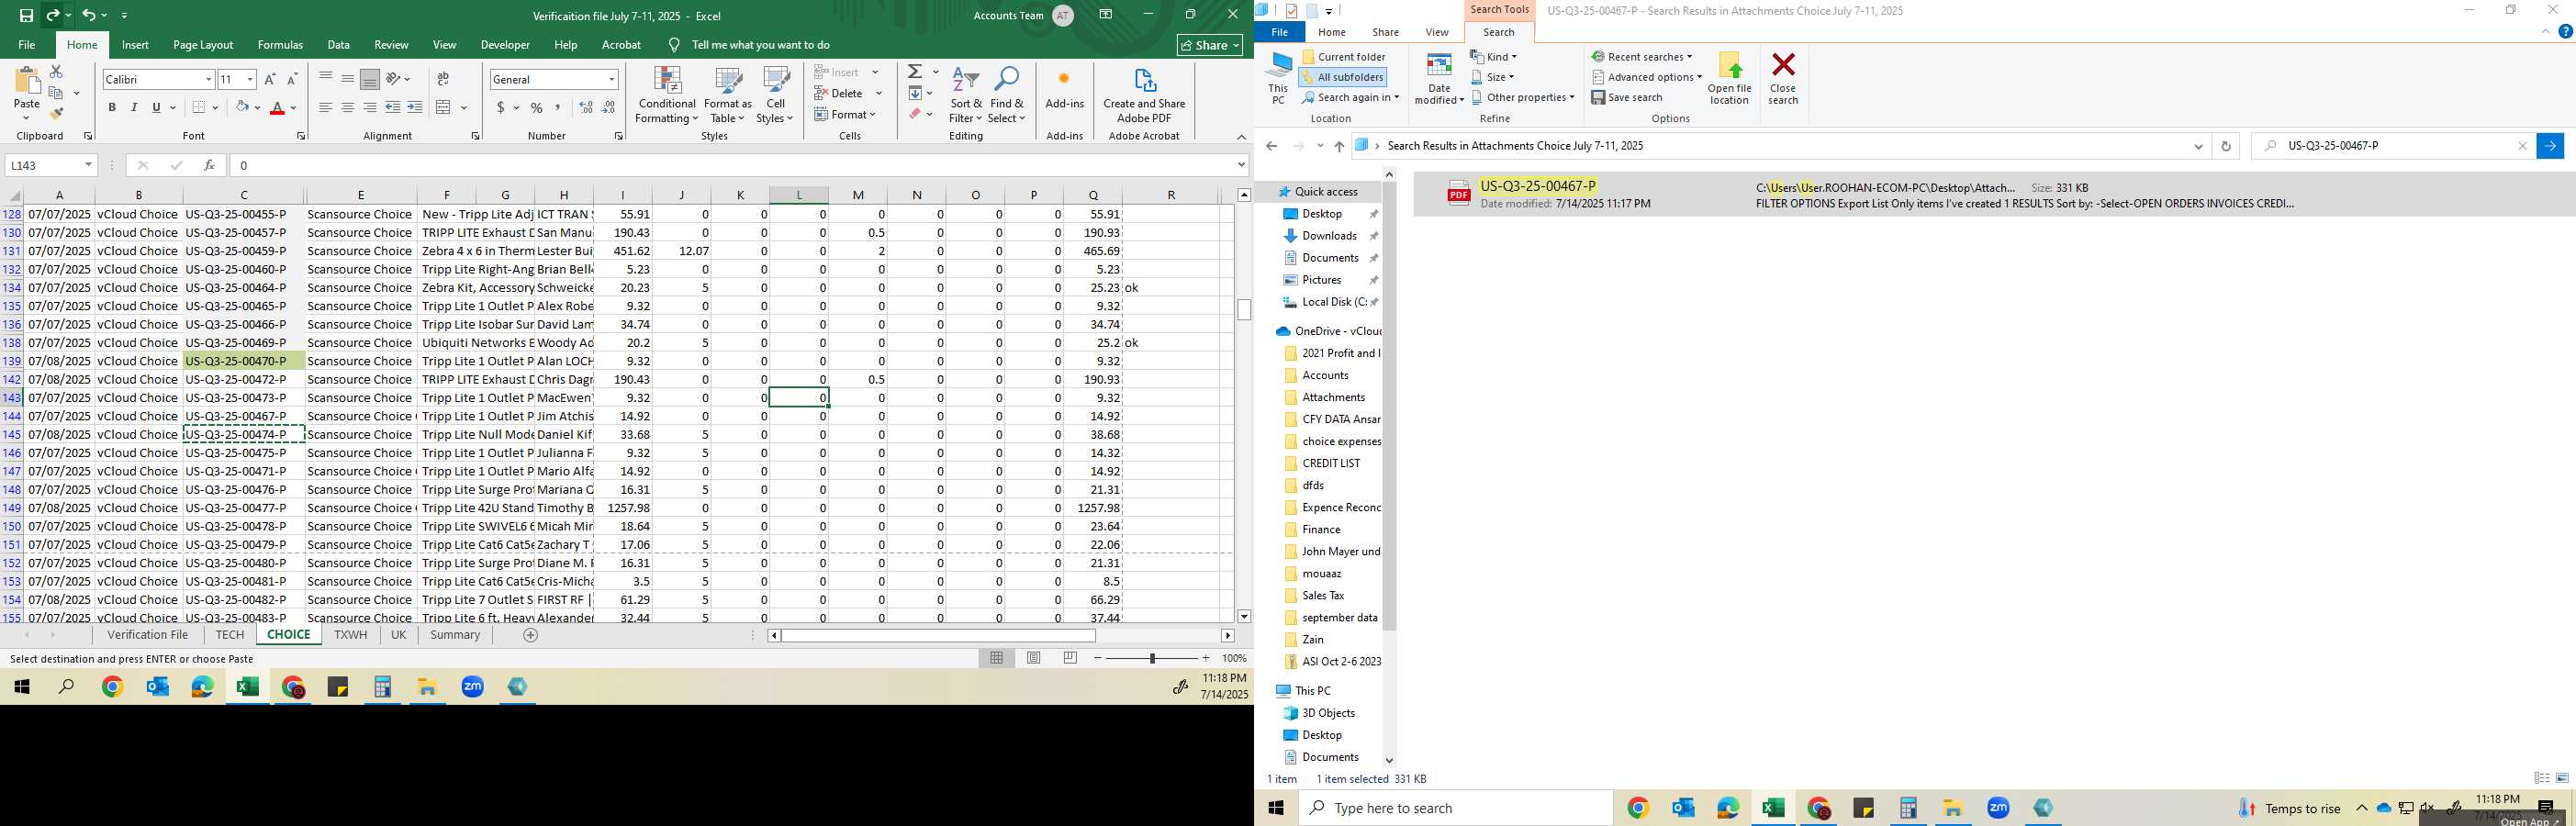Toggle Bottom Align in the Alignment group

pyautogui.click(x=370, y=79)
